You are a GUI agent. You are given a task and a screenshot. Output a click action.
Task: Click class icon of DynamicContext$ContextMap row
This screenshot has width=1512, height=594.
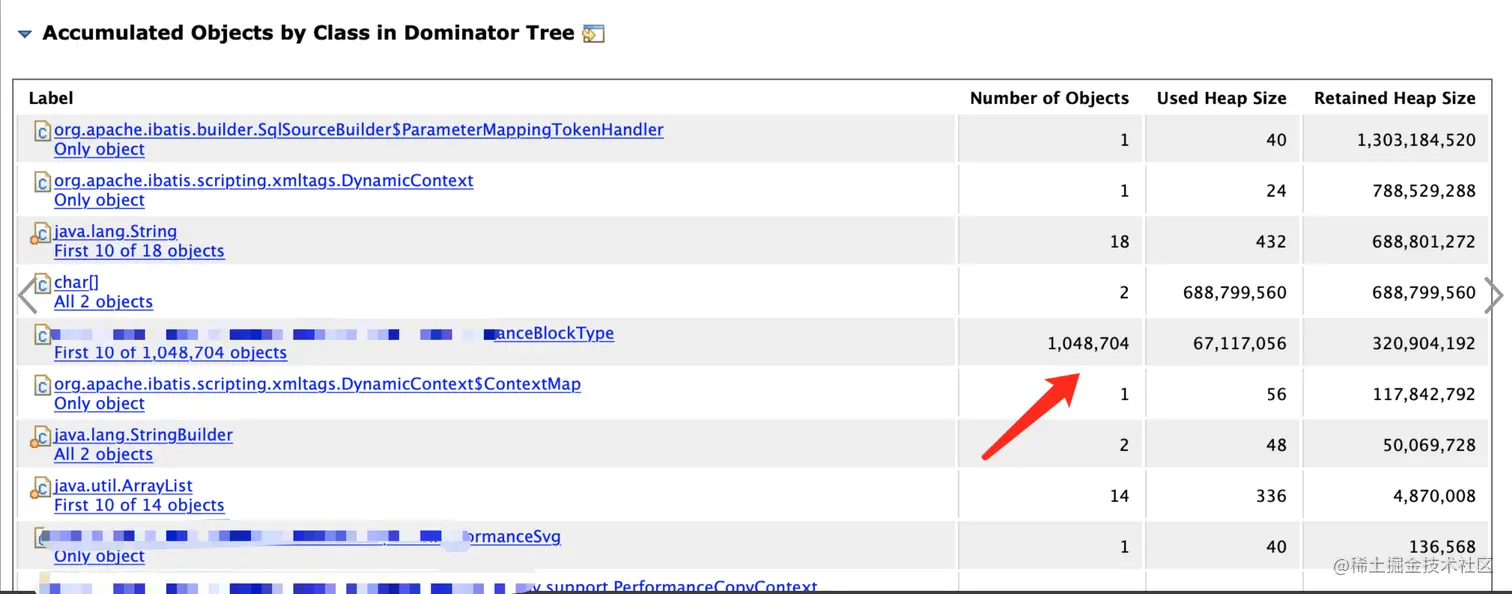pyautogui.click(x=42, y=386)
